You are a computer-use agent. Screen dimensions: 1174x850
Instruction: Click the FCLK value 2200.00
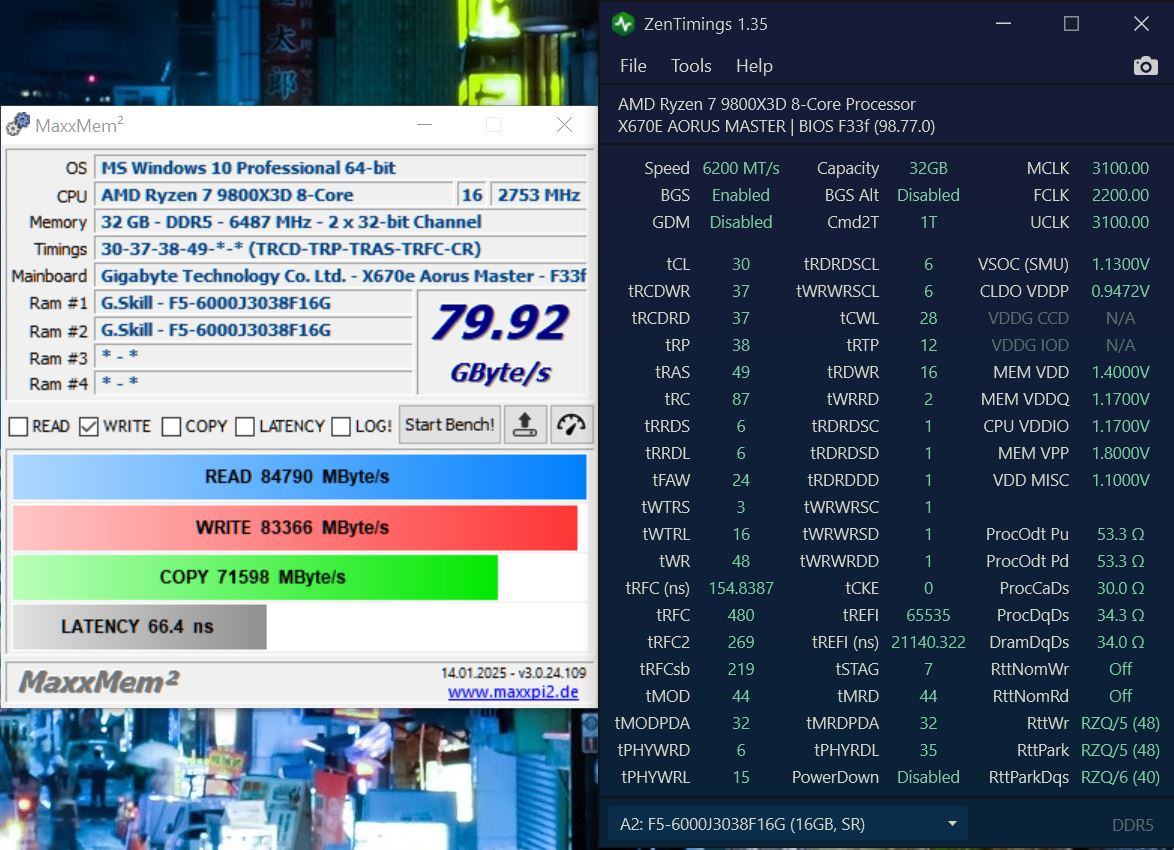[x=1120, y=195]
